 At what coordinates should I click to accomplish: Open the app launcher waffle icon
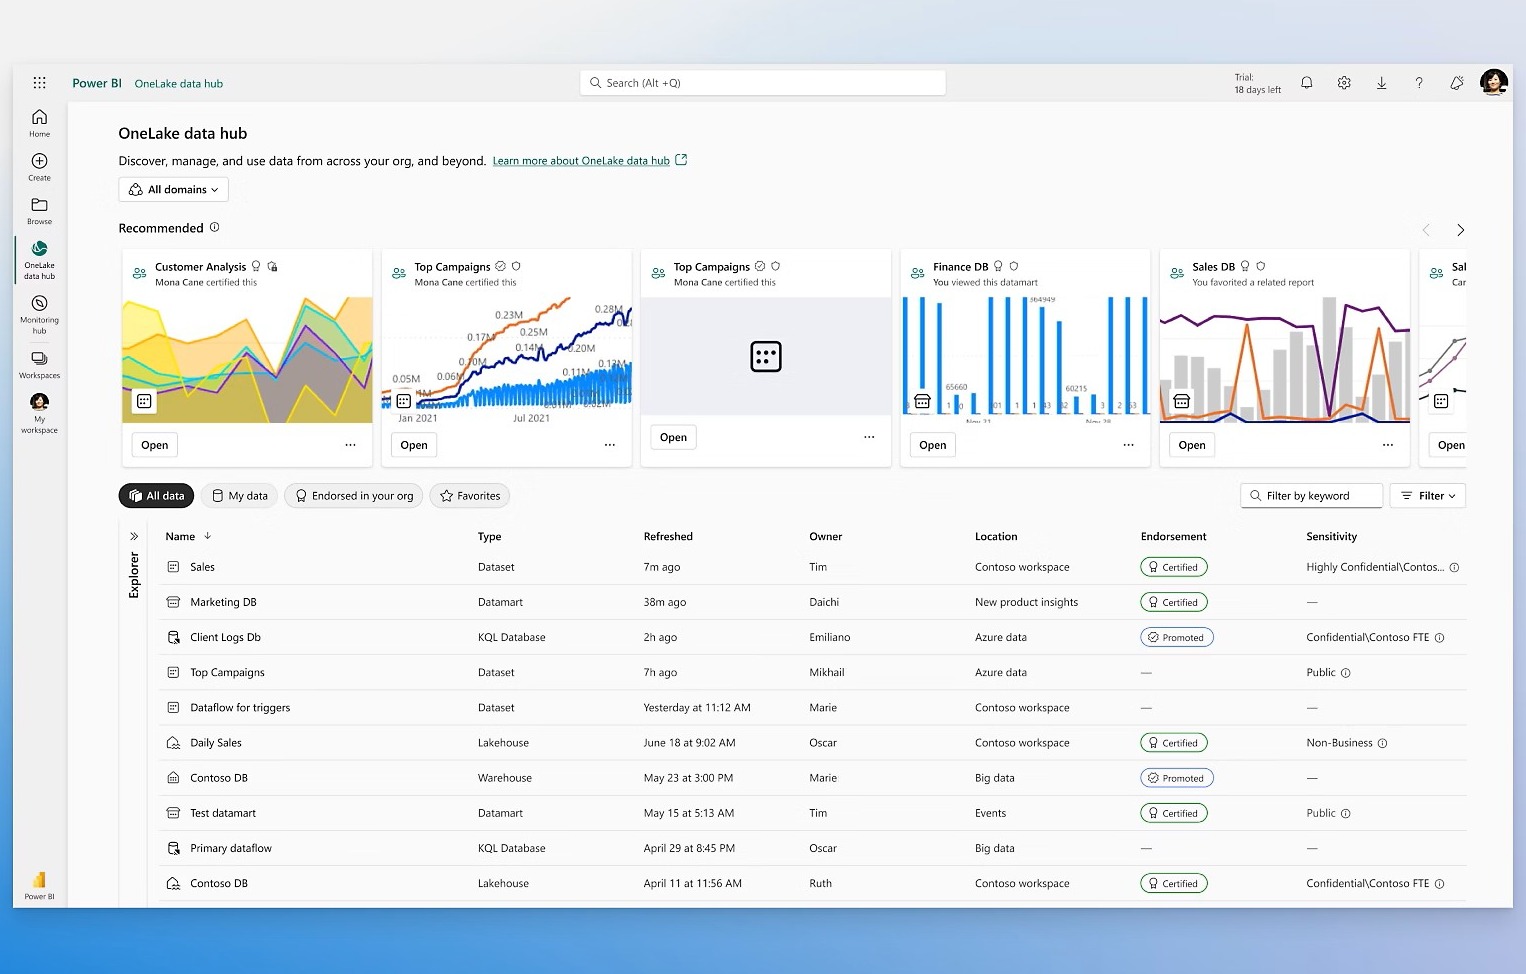tap(39, 83)
